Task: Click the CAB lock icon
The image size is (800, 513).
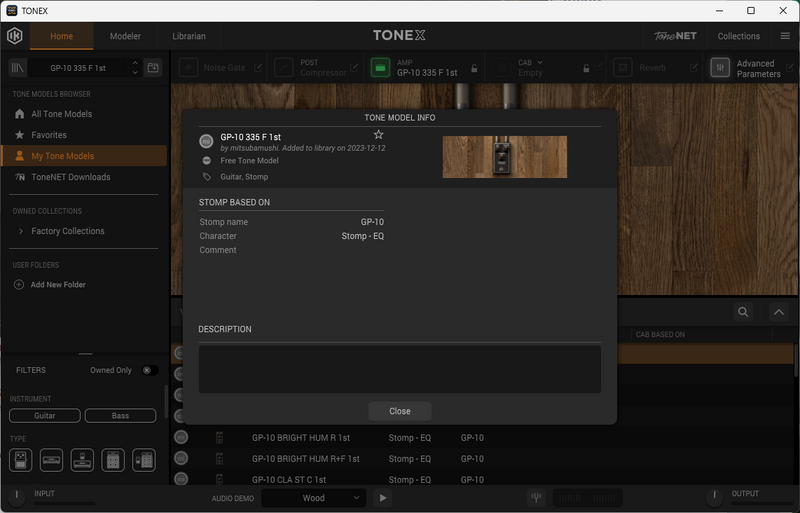Action: (586, 68)
